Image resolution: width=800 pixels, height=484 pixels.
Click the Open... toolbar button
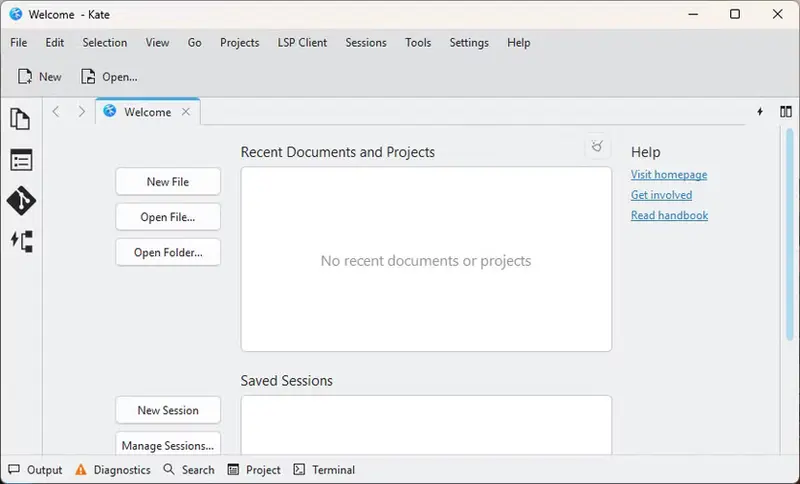pos(109,77)
